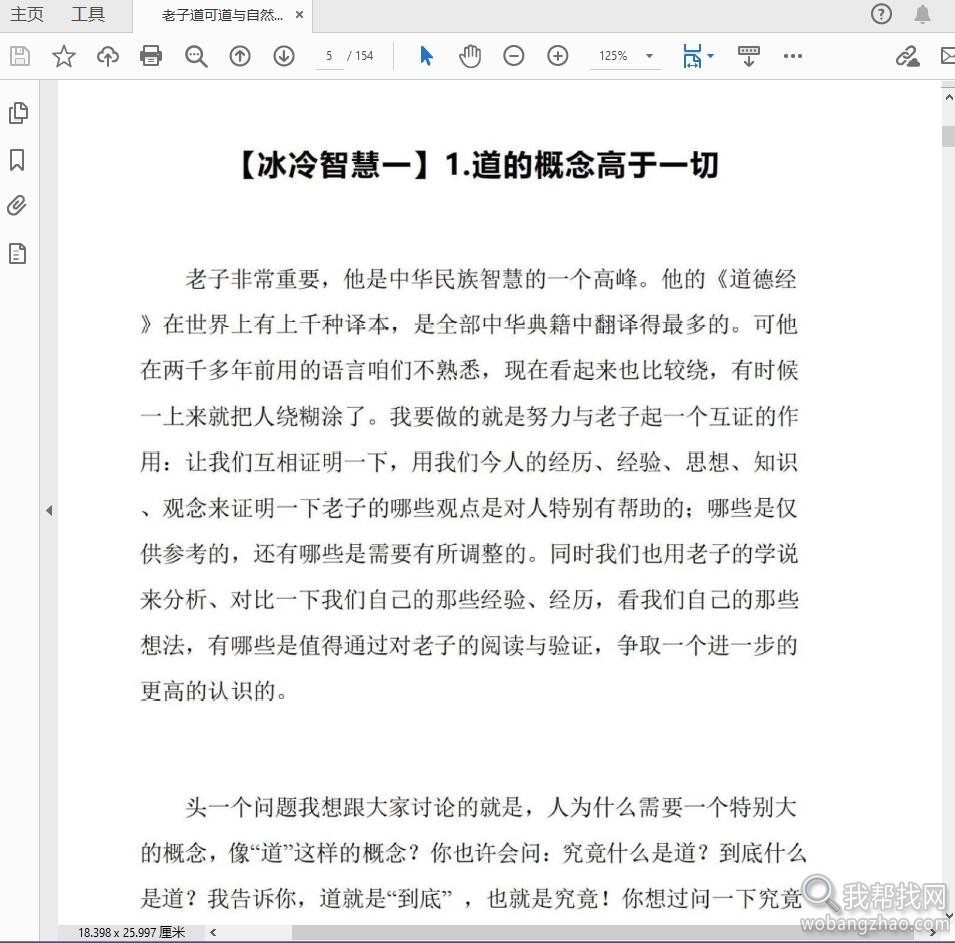Add document to favorites with star icon
This screenshot has width=955, height=943.
point(63,56)
